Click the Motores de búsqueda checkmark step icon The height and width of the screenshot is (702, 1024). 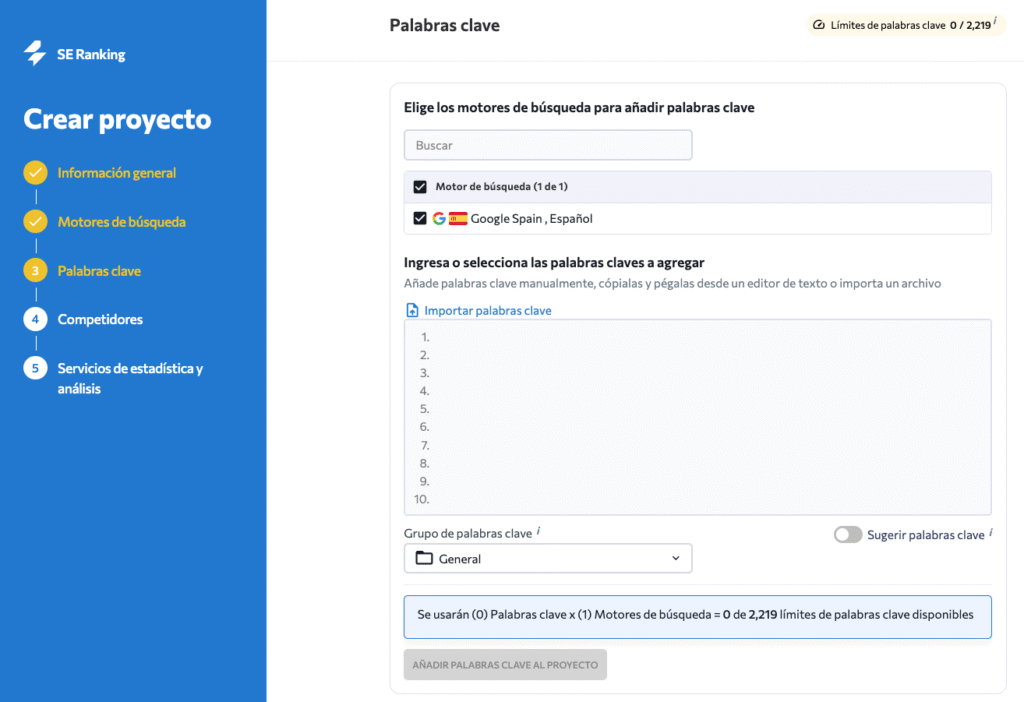click(x=35, y=221)
